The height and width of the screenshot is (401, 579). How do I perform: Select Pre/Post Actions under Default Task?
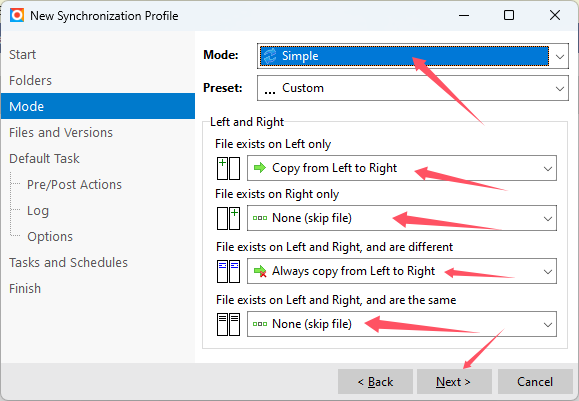(74, 185)
